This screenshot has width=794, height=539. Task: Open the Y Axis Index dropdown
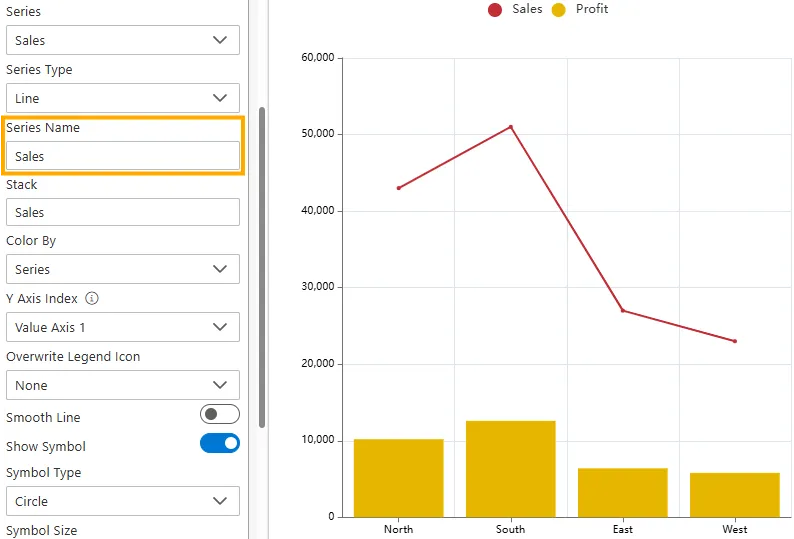[122, 328]
